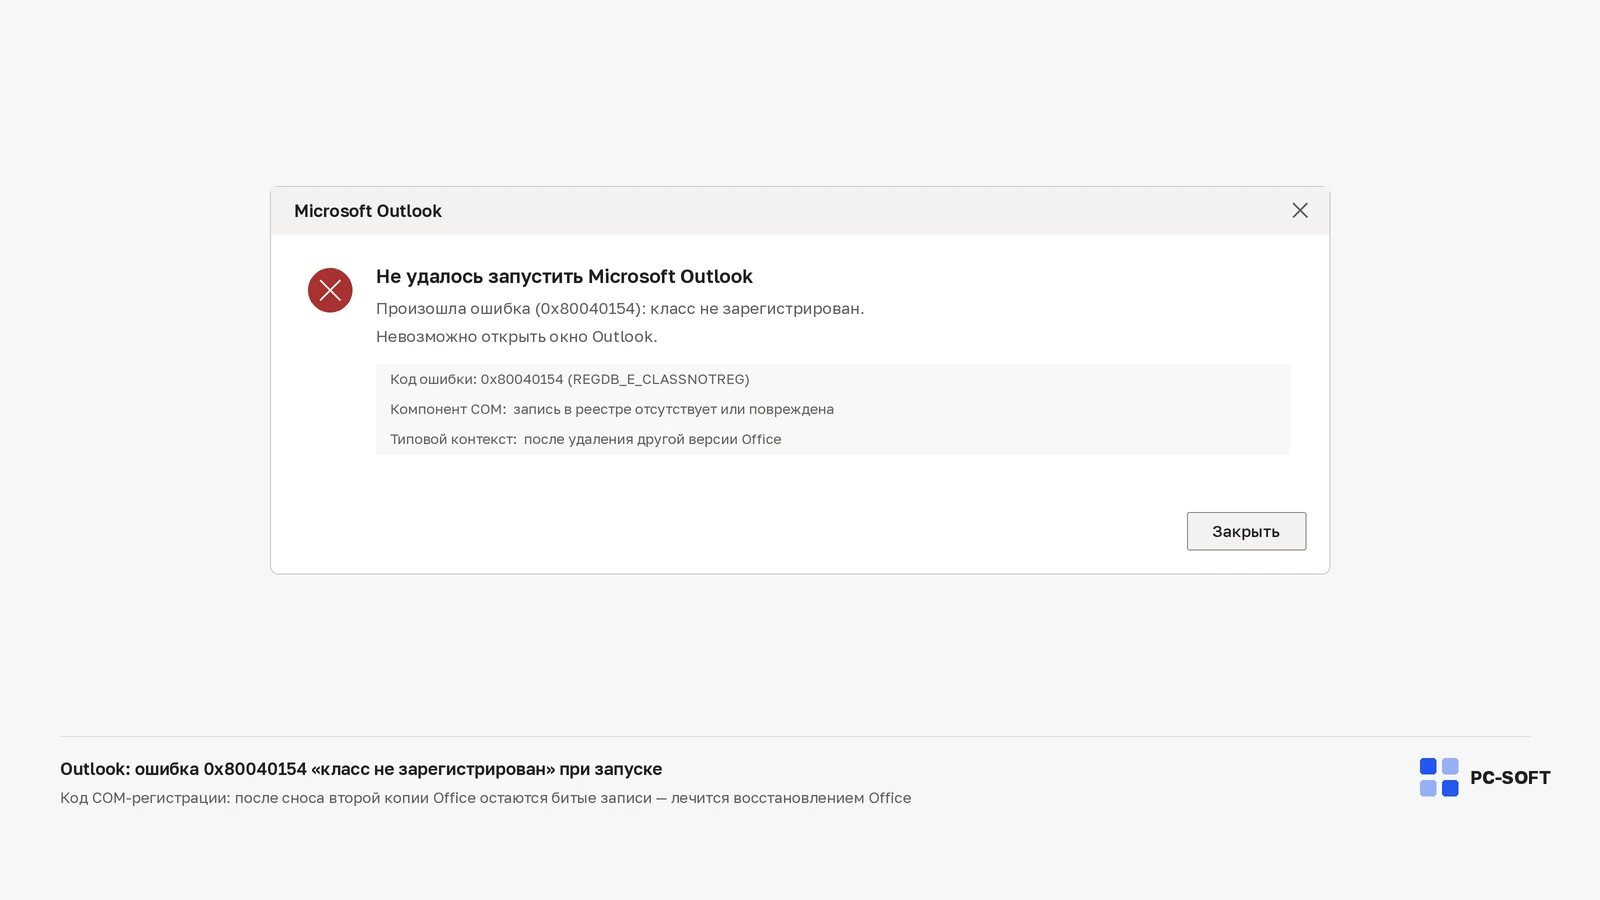Click the Типовой контекст detail line
1600x900 pixels.
pos(586,439)
